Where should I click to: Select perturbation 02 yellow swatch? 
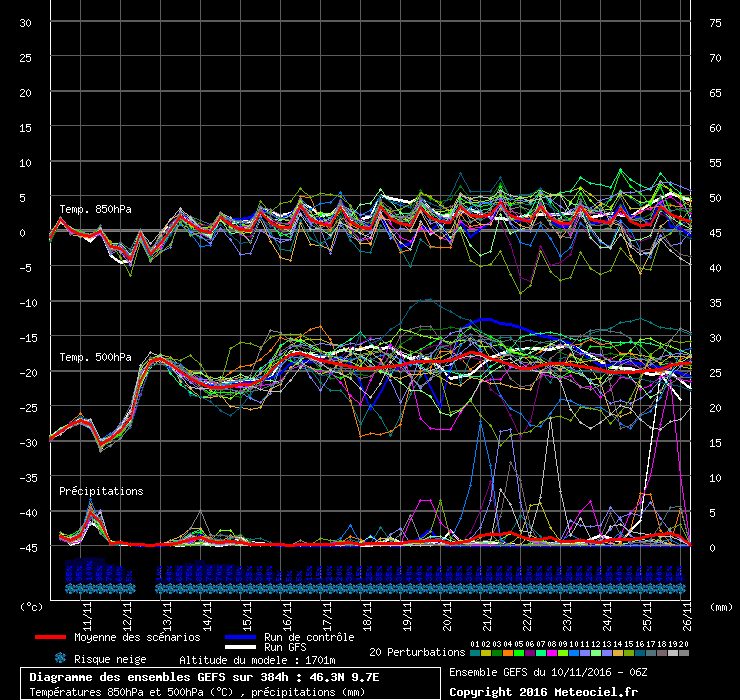point(486,653)
